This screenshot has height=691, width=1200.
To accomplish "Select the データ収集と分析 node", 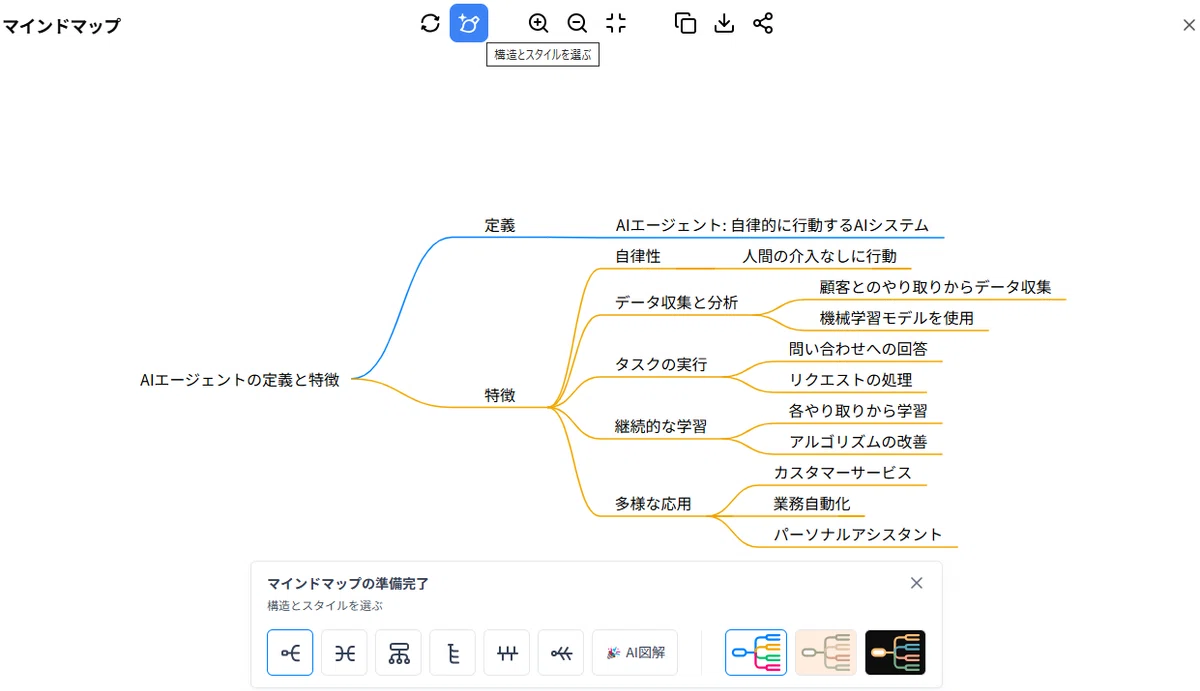I will pos(676,302).
